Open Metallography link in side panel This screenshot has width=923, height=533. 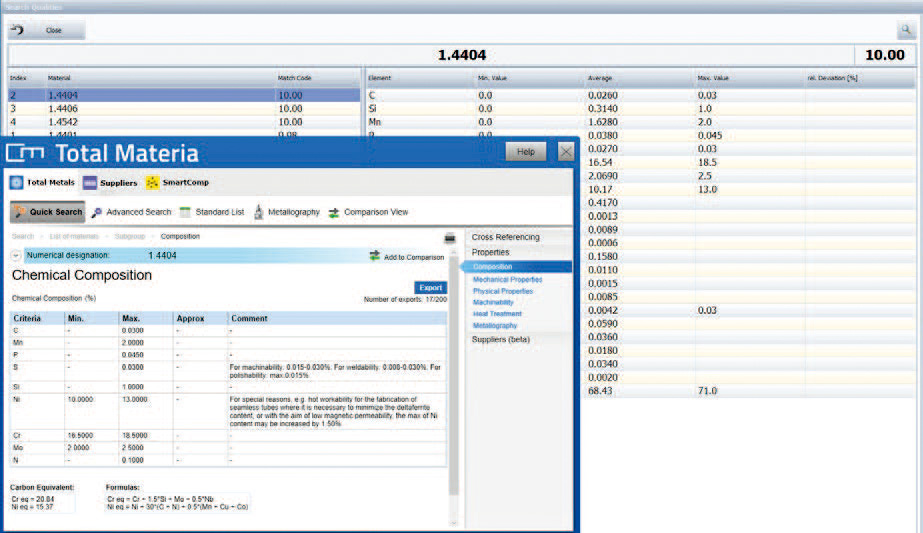(x=495, y=326)
